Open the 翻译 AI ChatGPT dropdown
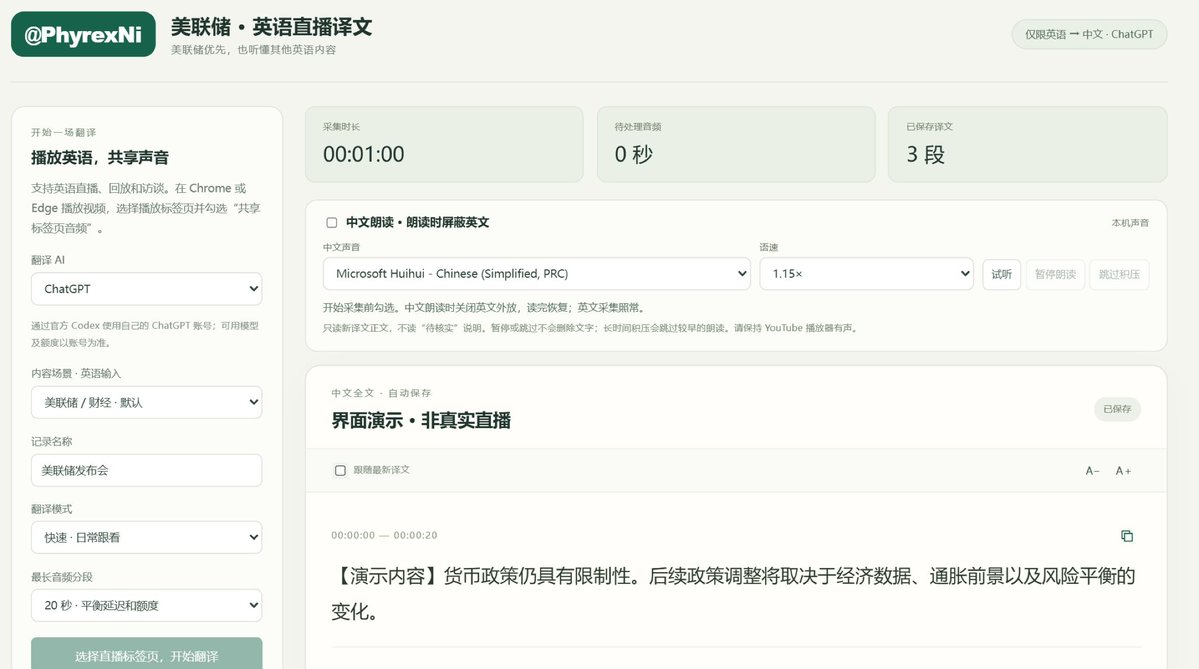This screenshot has height=669, width=1199. (x=147, y=289)
